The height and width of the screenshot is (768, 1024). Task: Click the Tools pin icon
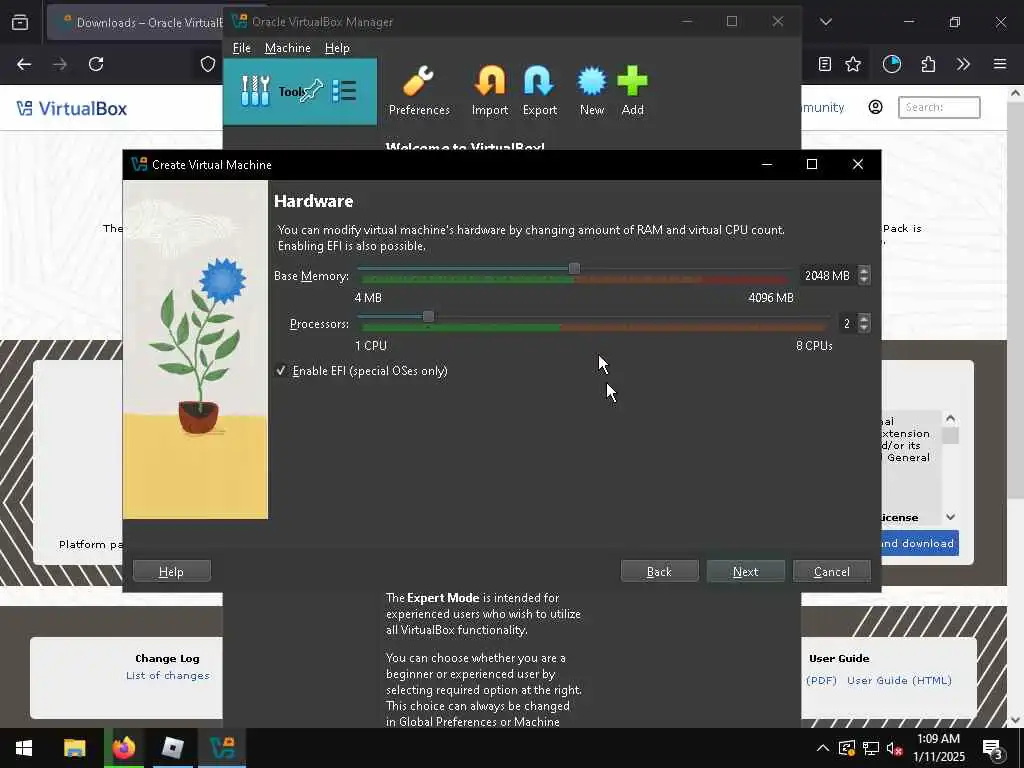312,91
